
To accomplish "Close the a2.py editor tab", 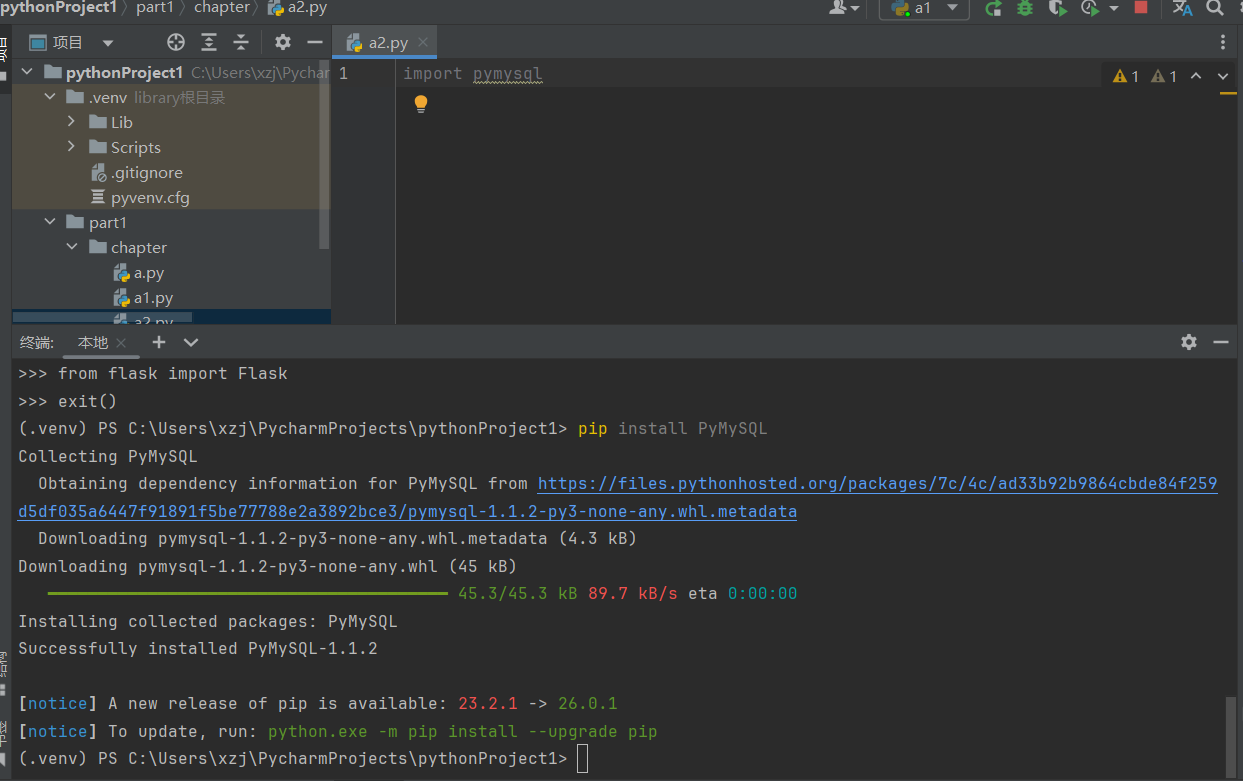I will click(x=423, y=42).
